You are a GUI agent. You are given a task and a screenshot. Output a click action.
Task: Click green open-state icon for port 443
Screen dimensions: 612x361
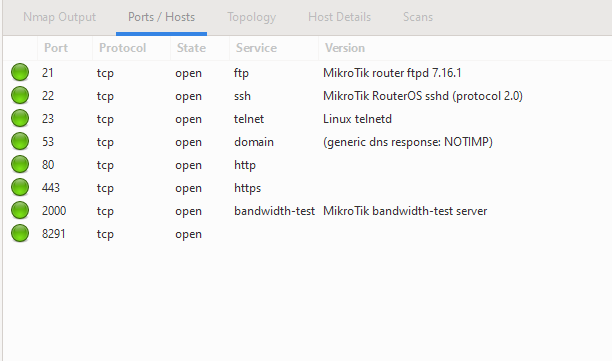tap(20, 188)
